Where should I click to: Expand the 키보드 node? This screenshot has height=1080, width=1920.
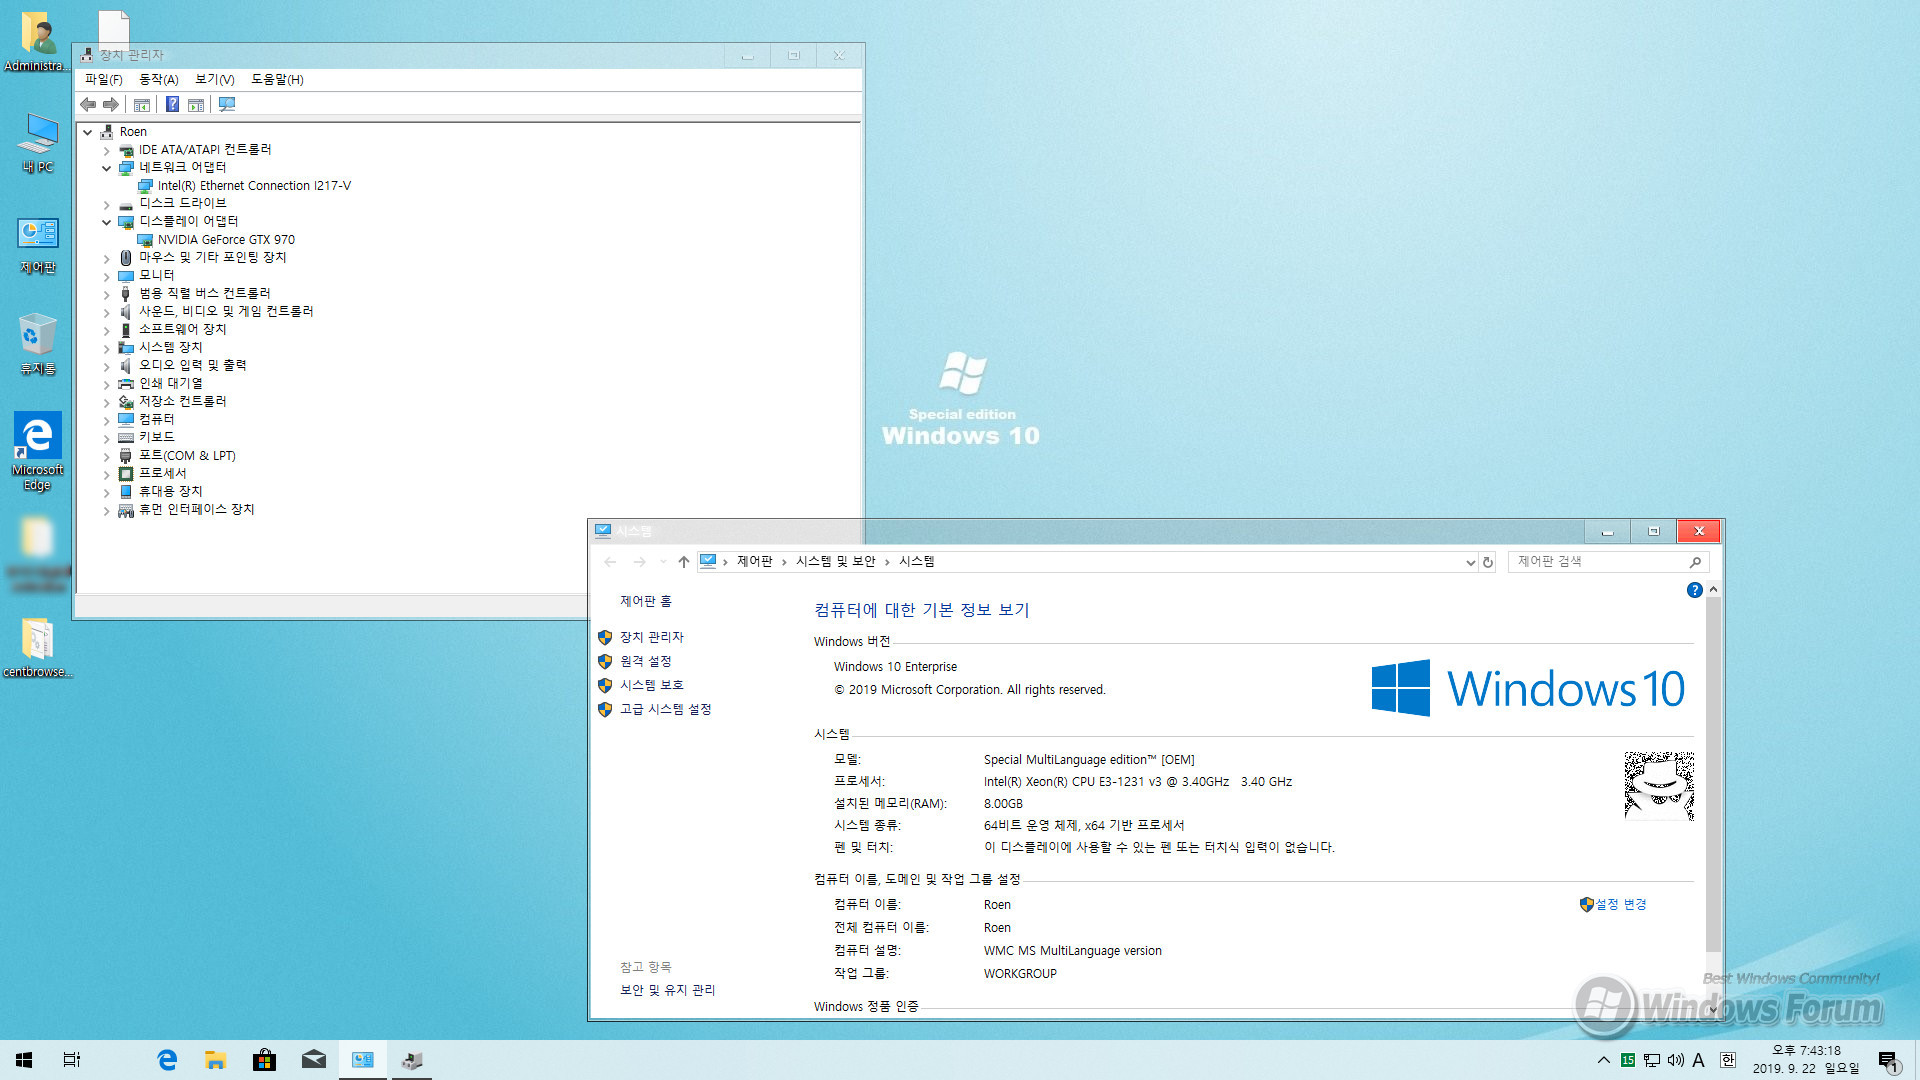coord(107,438)
